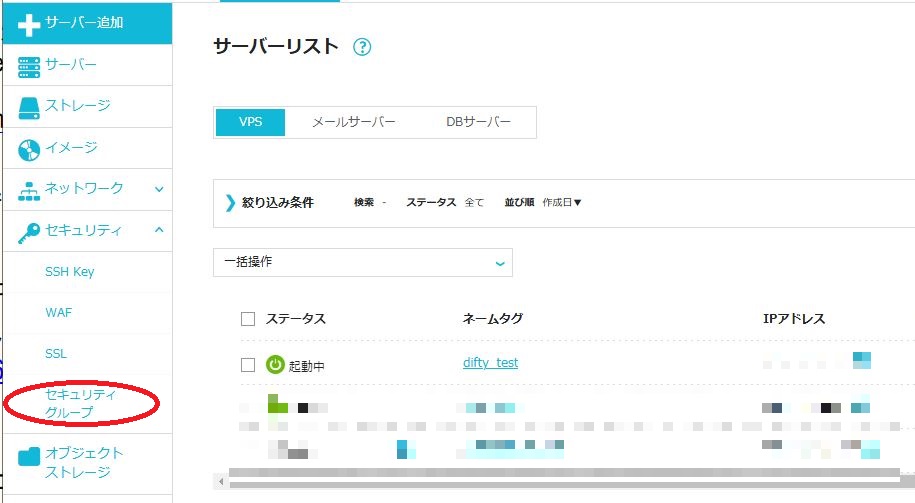
Task: Switch to the メールサーバー tab
Action: point(353,122)
